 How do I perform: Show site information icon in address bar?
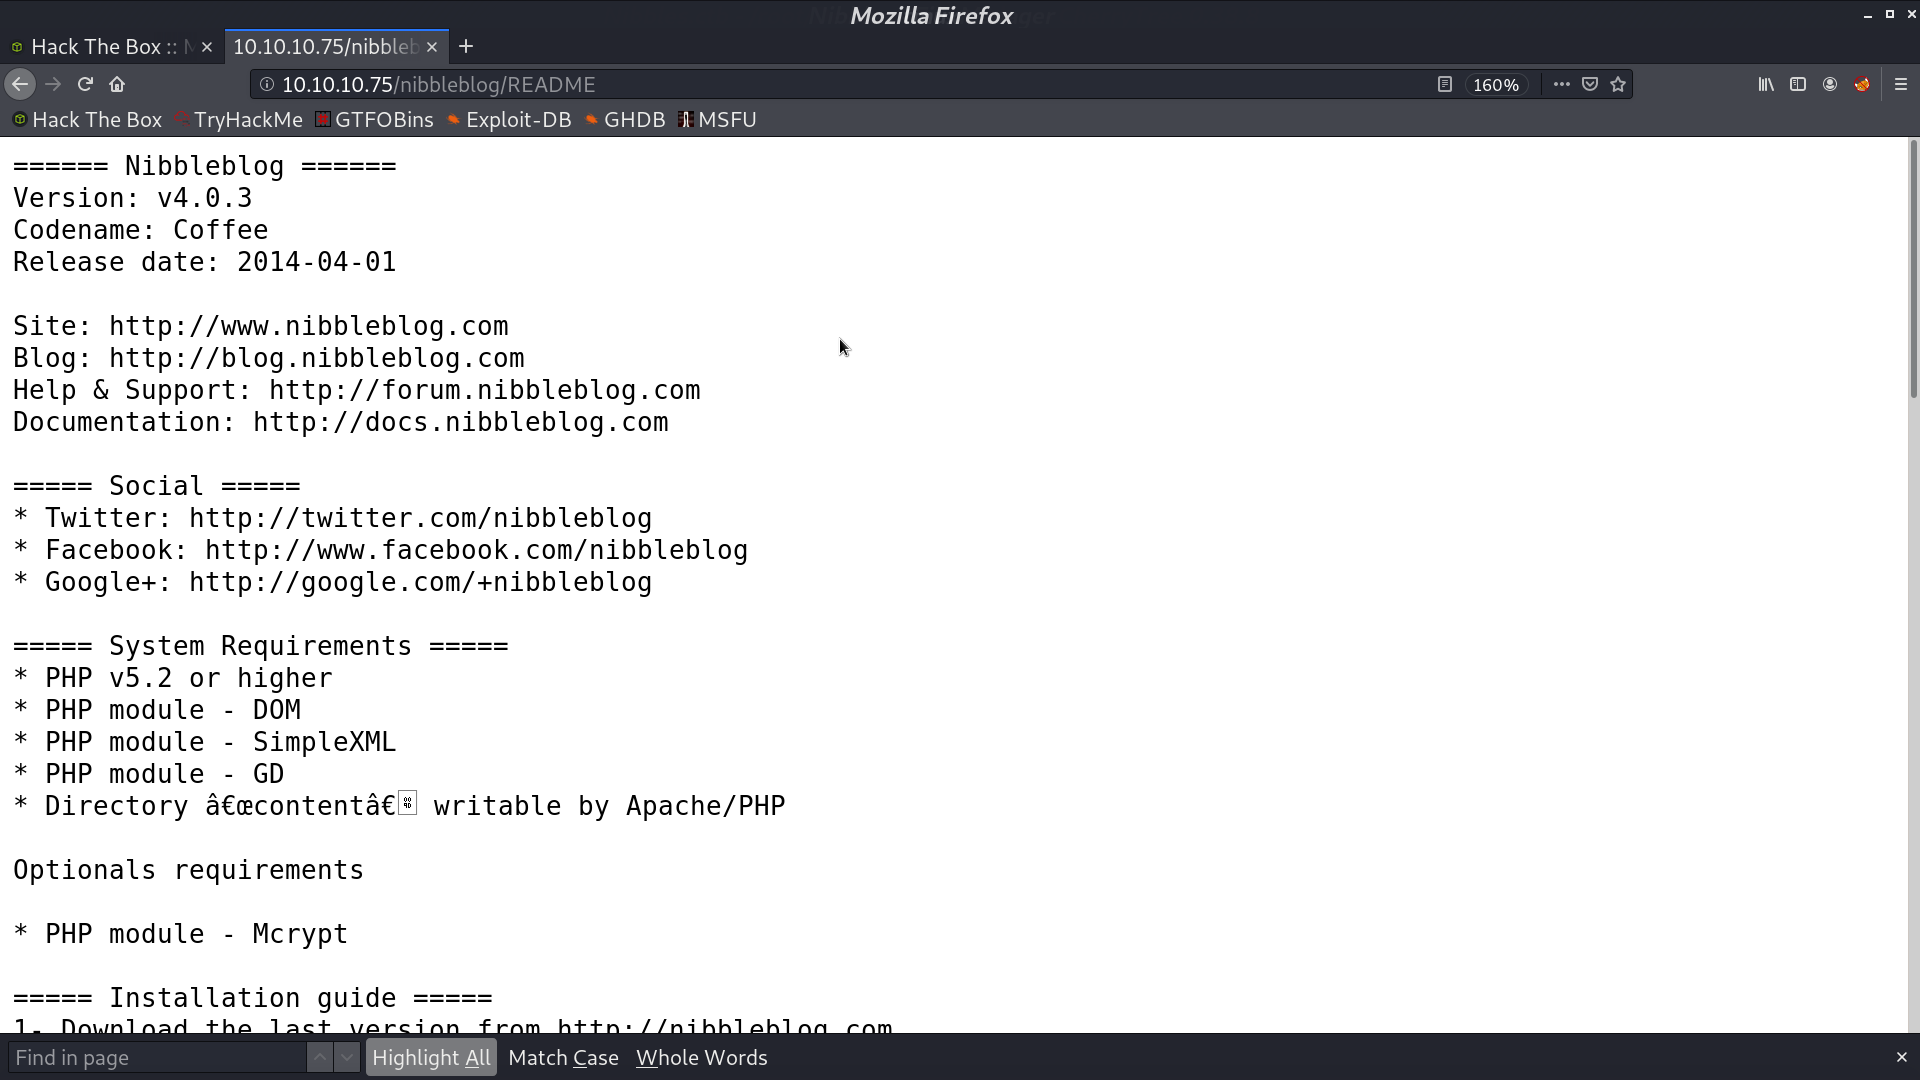[267, 85]
